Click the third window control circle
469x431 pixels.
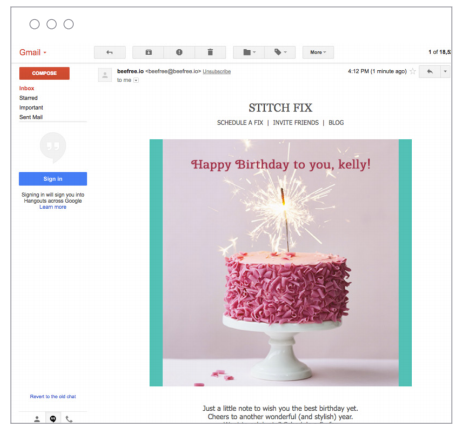pos(69,24)
